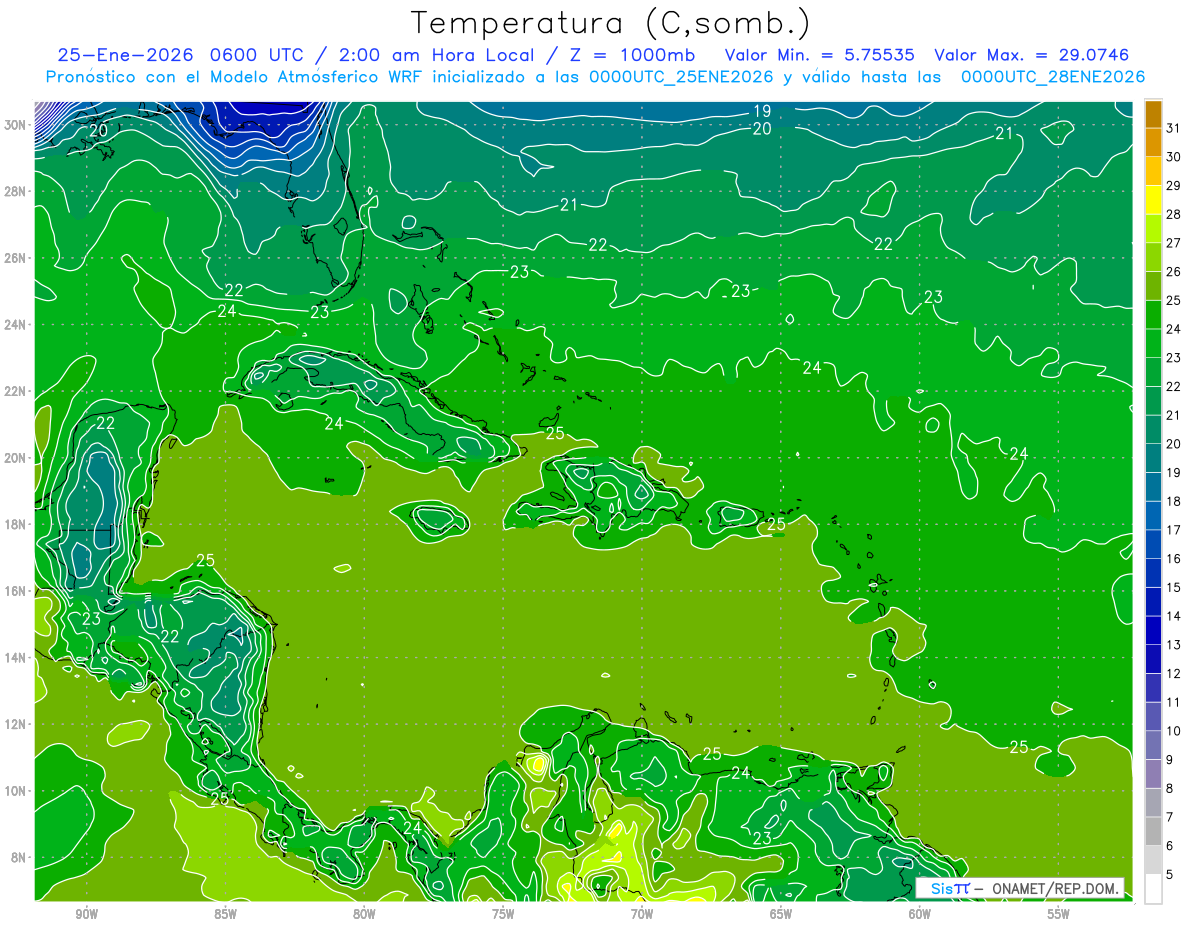Click color scale label 26
Screen dimensions: 1200x927
1173,271
